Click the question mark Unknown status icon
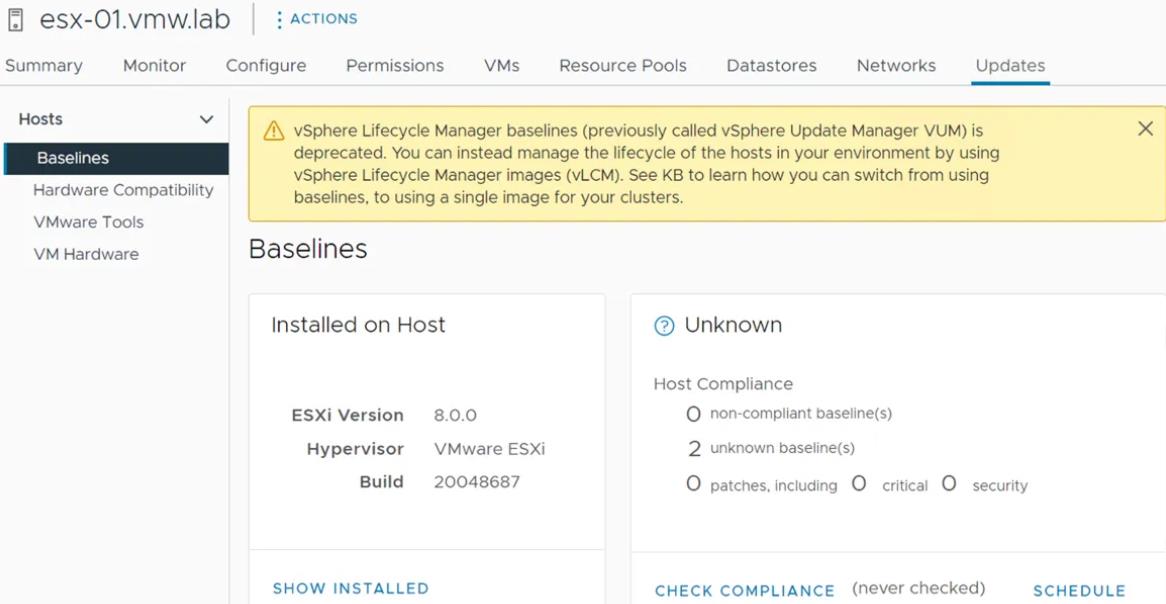1166x604 pixels. tap(664, 326)
